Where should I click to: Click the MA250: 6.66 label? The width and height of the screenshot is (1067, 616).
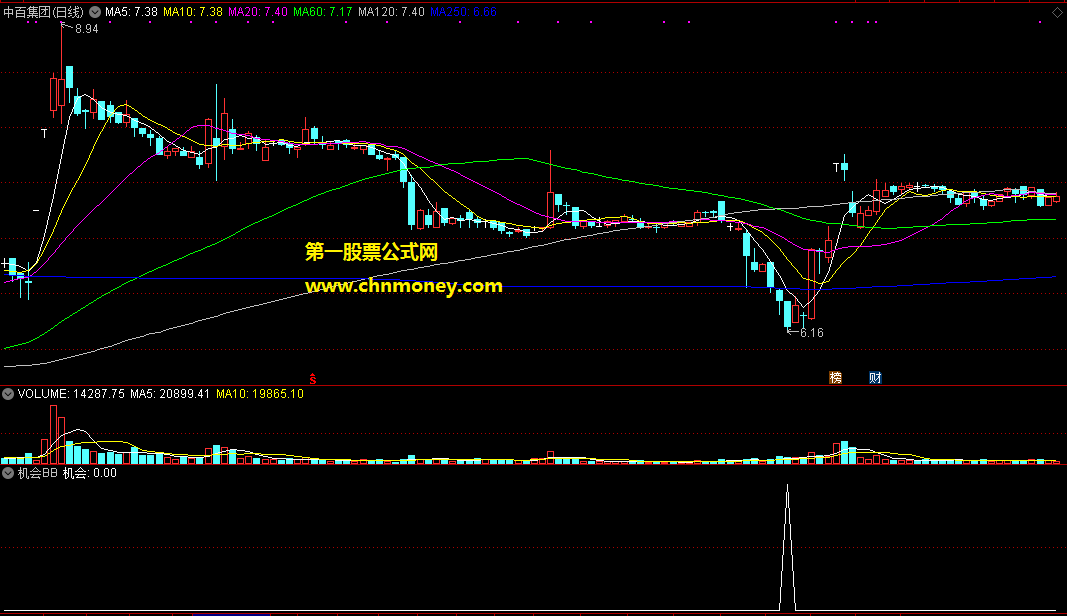463,12
